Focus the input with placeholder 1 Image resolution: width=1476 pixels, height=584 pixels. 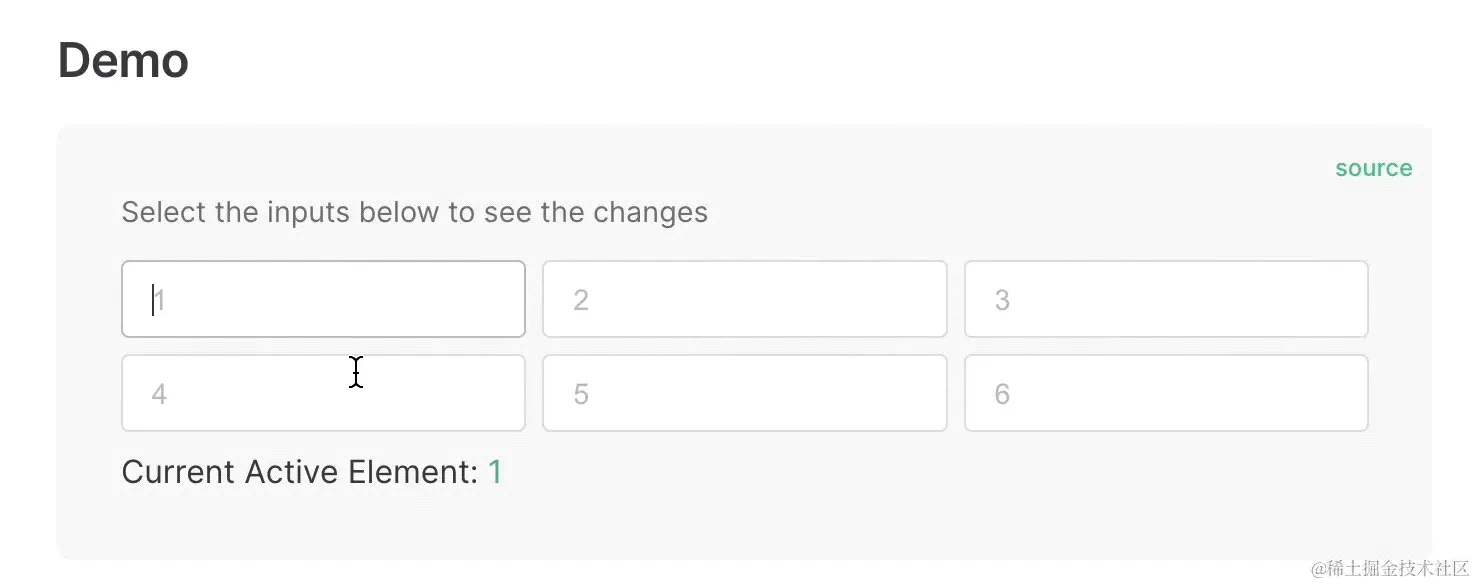323,299
